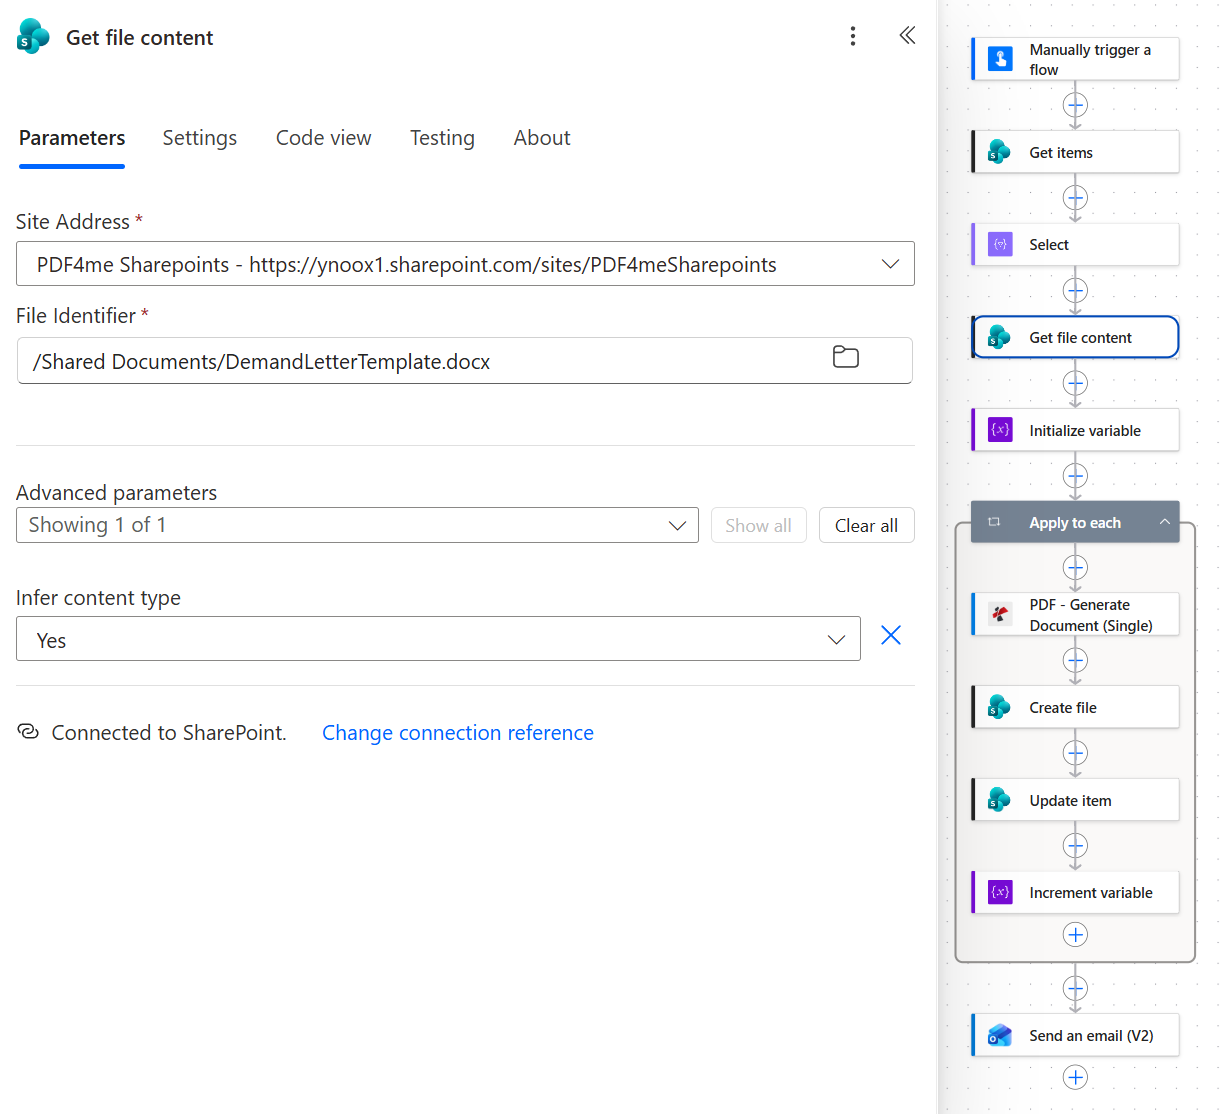Screen dimensions: 1226x1114
Task: Select the Send an email (V2) card label
Action: click(1091, 1036)
